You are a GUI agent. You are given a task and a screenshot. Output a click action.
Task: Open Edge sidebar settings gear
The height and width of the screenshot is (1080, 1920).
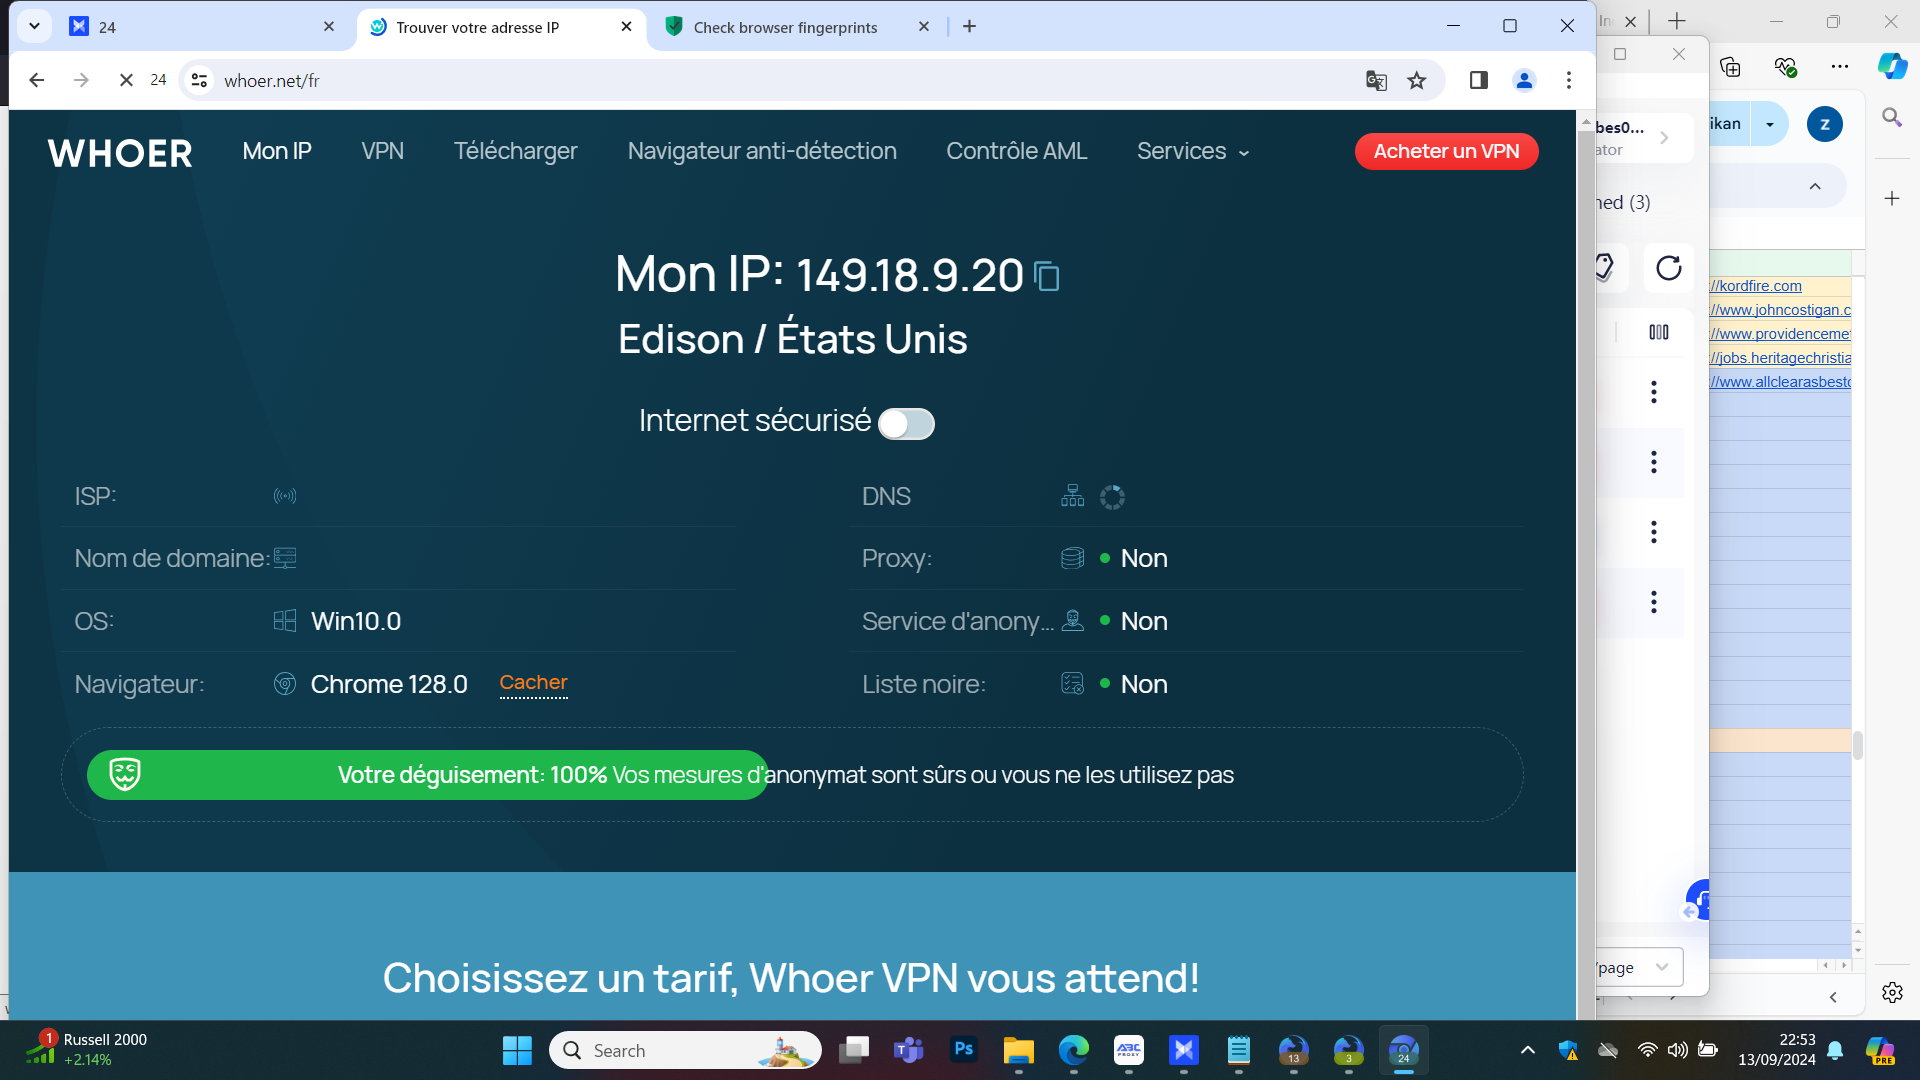[x=1892, y=992]
